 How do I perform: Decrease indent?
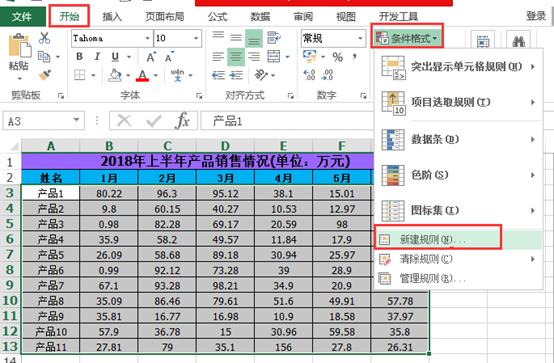tap(218, 75)
